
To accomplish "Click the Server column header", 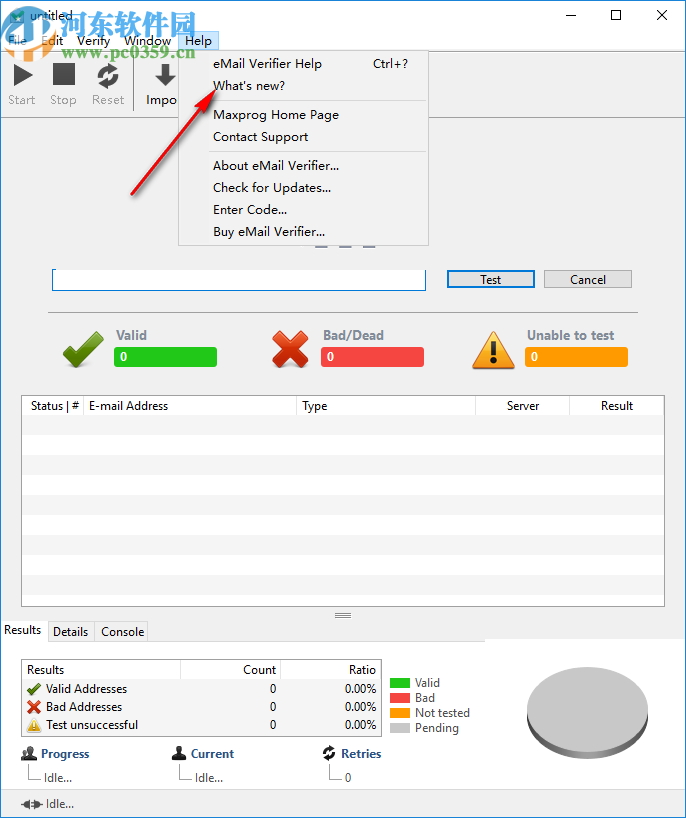I will [x=522, y=406].
